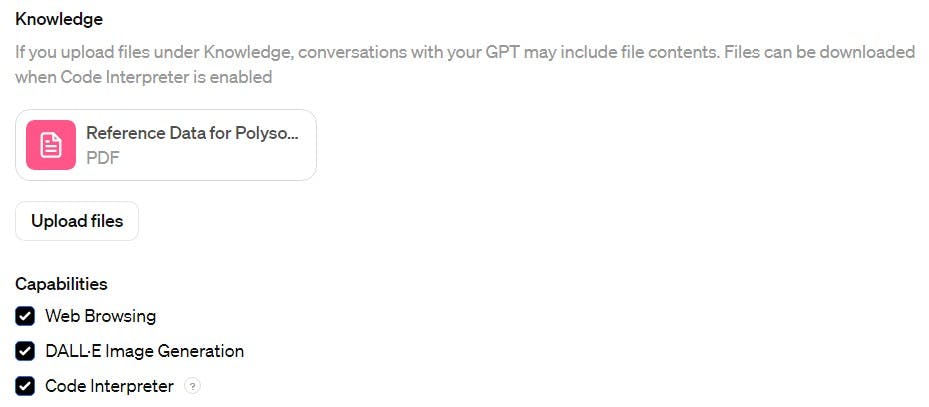929x407 pixels.
Task: Open the Code Interpreter help question mark
Action: point(193,386)
